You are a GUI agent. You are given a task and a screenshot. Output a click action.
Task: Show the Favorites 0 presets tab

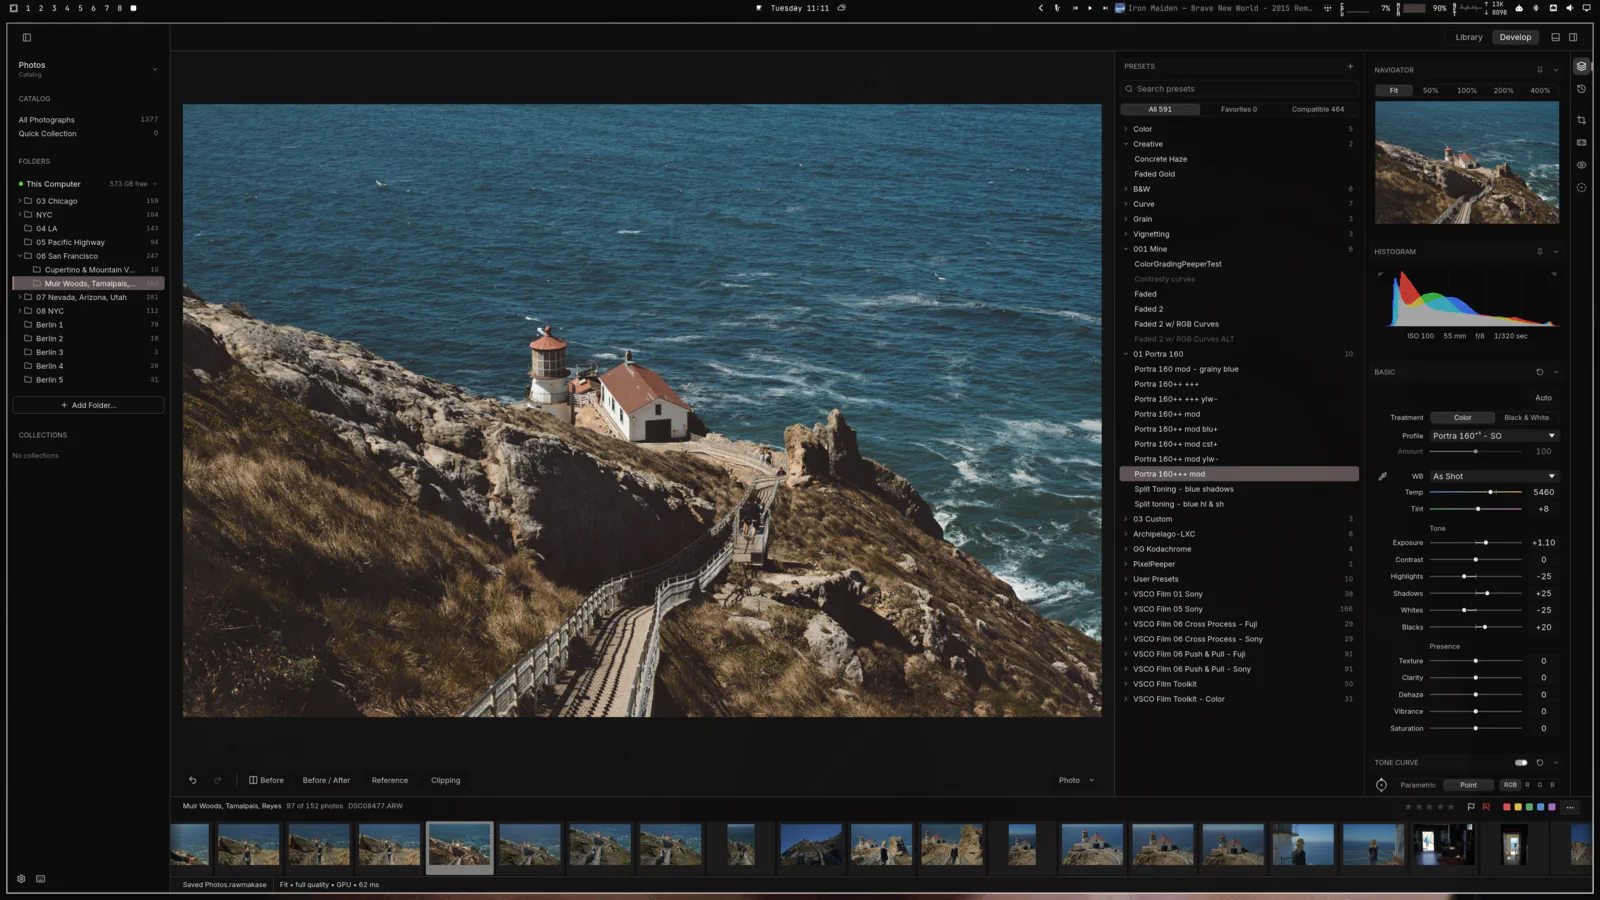pos(1239,109)
